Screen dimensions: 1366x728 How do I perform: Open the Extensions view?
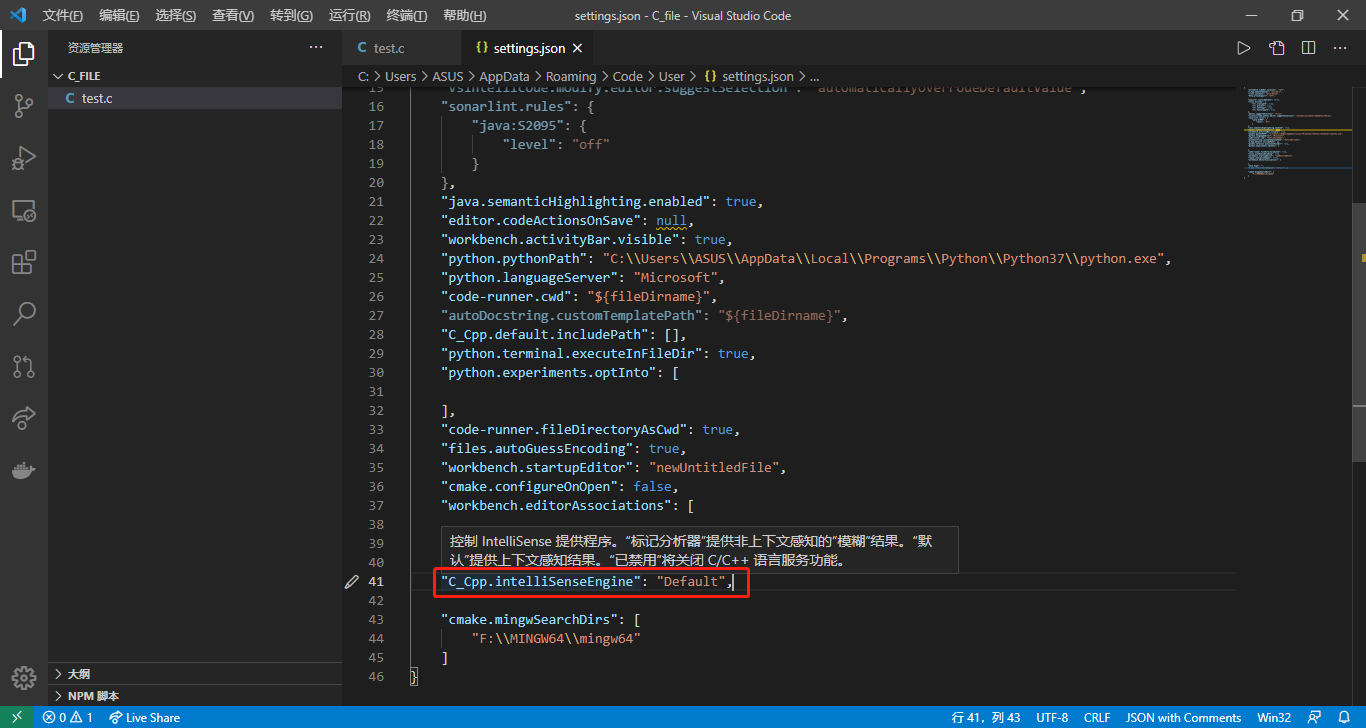pyautogui.click(x=23, y=262)
